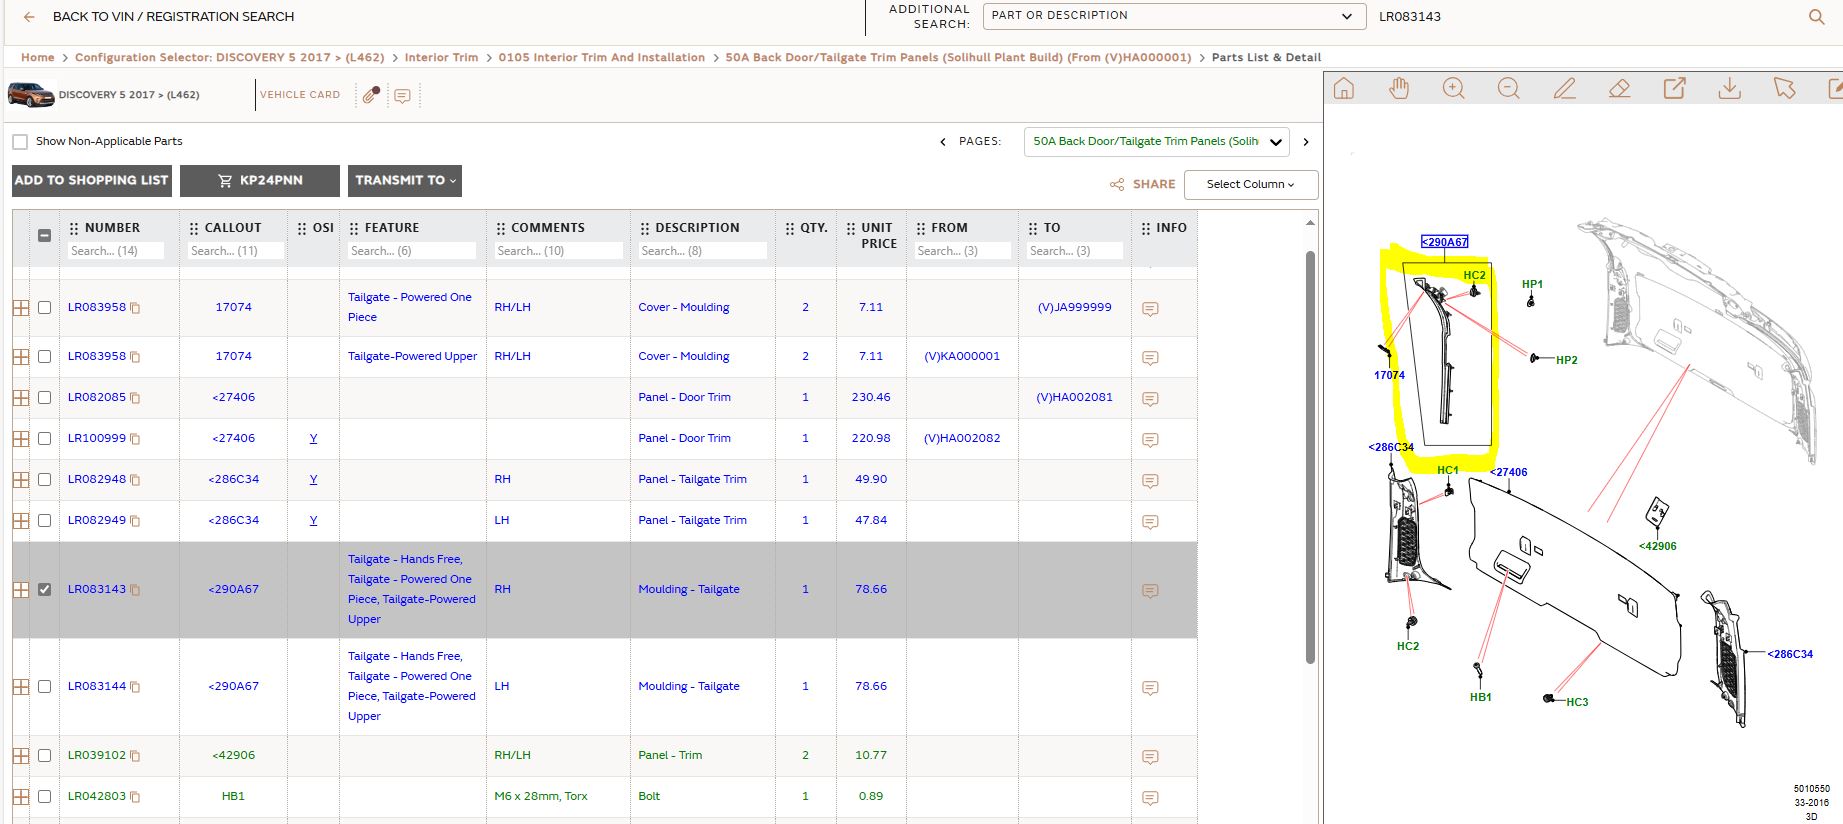Zoom in on the parts diagram
Viewport: 1843px width, 824px height.
pyautogui.click(x=1454, y=89)
